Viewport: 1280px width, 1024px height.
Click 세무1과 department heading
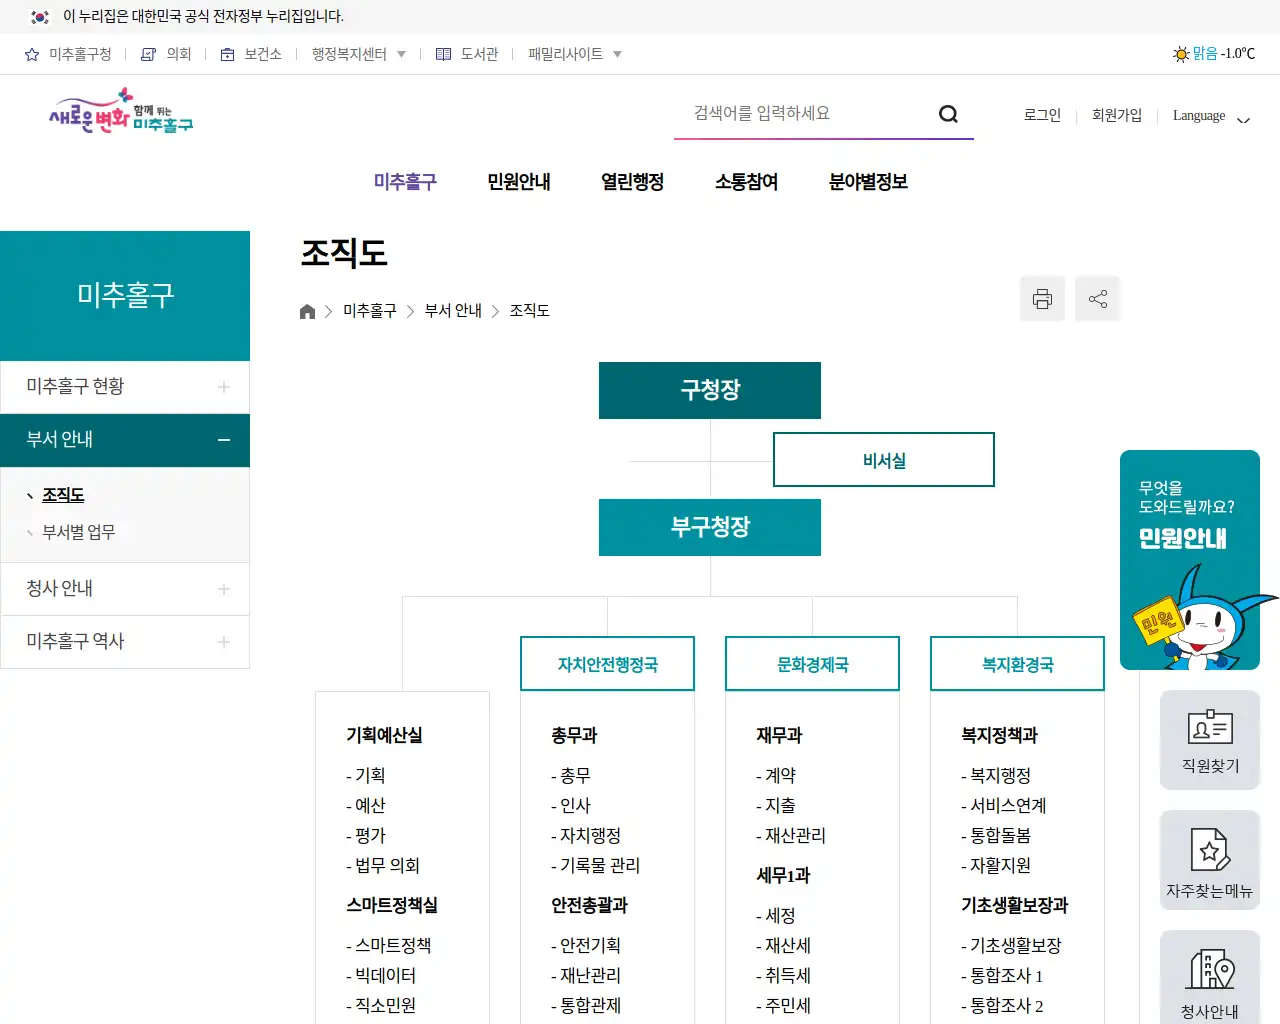point(783,875)
